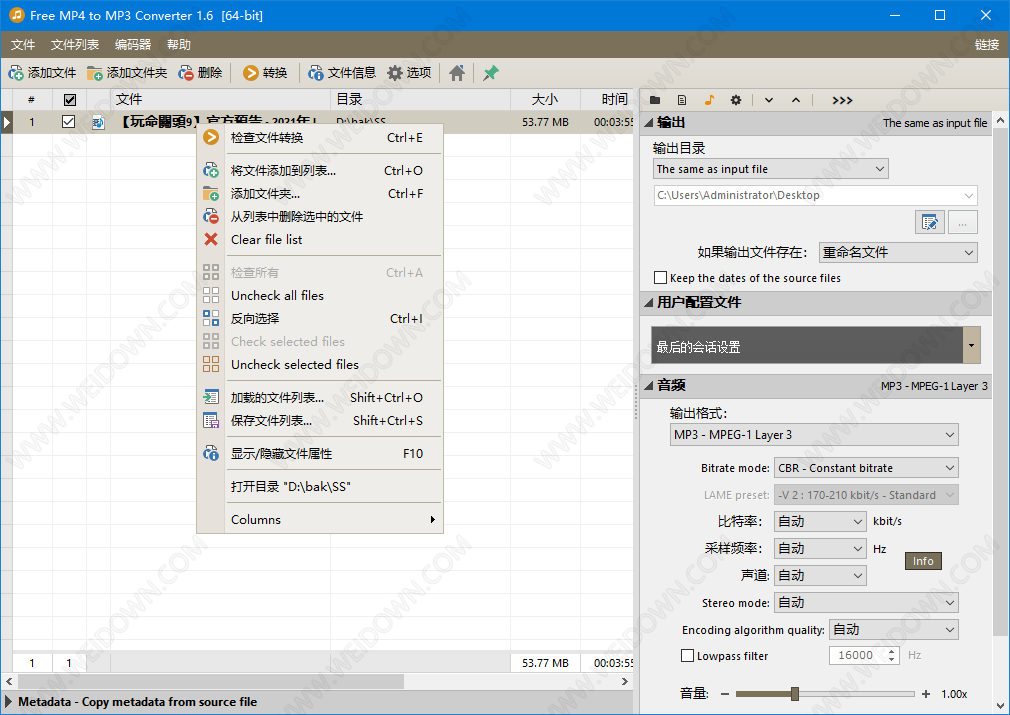
Task: Click the 添加文件夹 toolbar icon
Action: (x=95, y=73)
